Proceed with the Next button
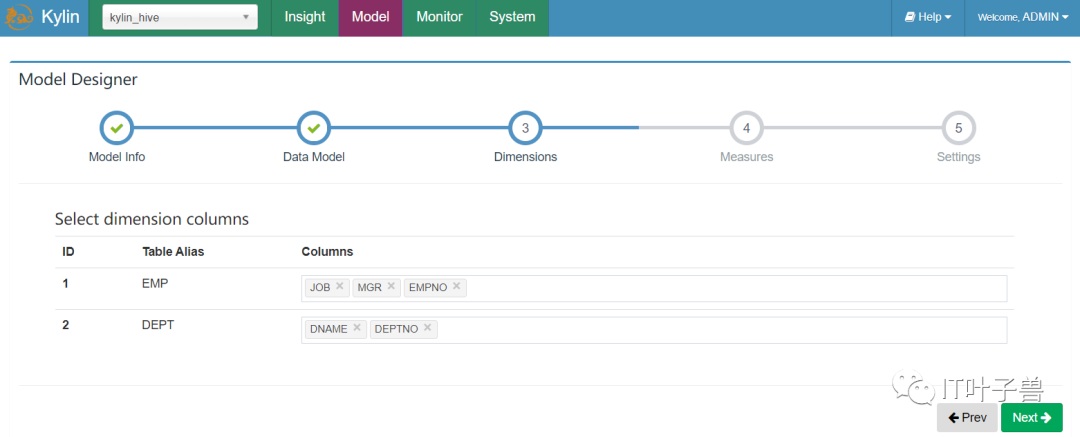Image resolution: width=1080 pixels, height=437 pixels. point(1032,418)
